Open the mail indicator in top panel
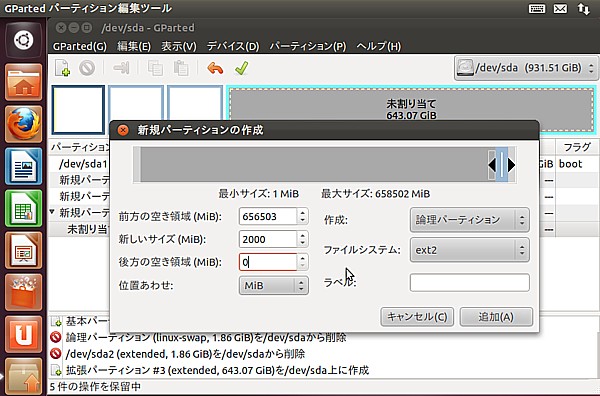Screen dimensions: 600x396 point(560,8)
